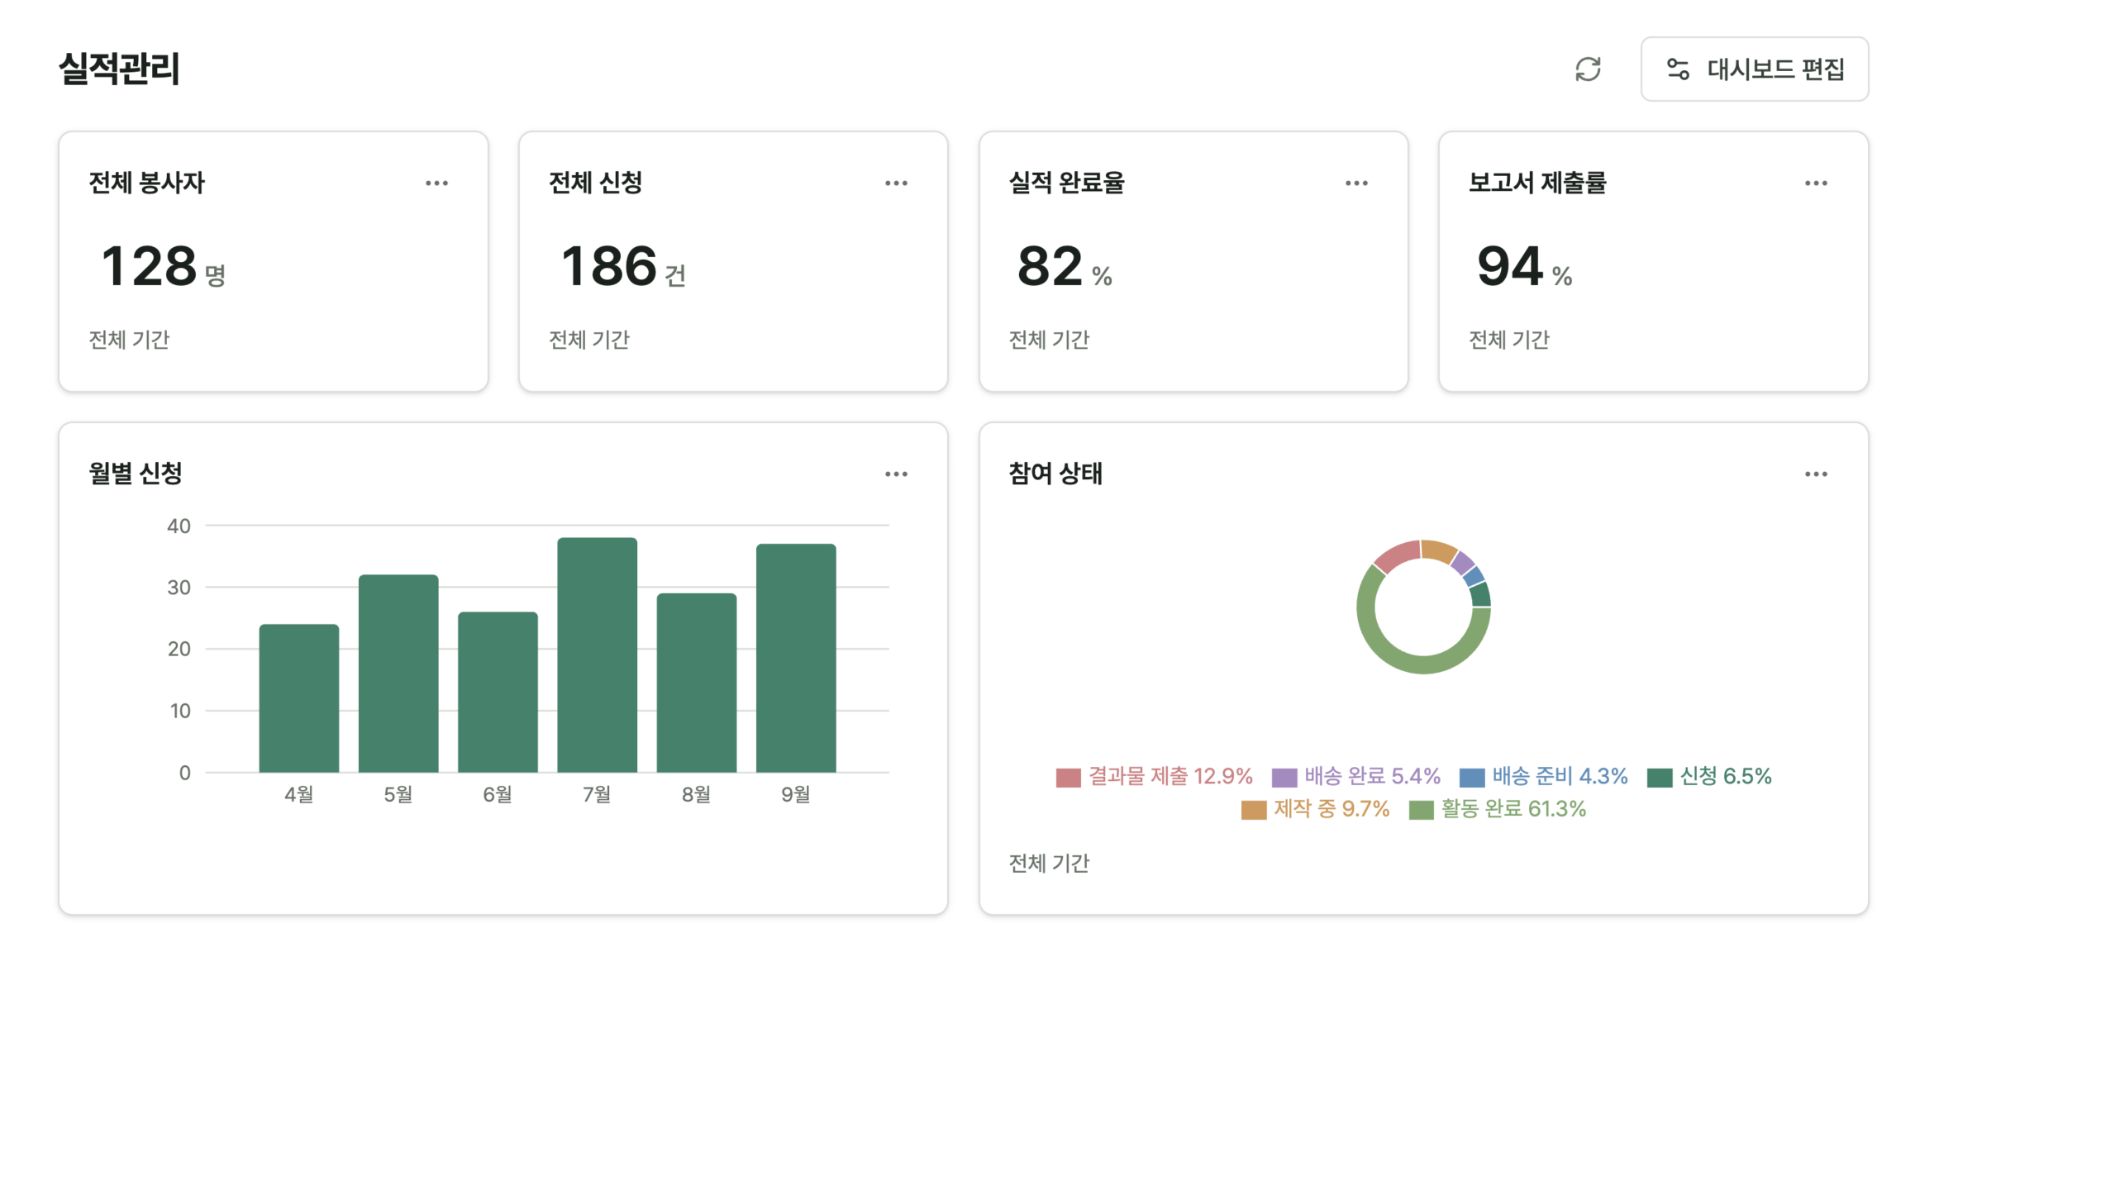Open more options on 실적 완료율 card
This screenshot has height=1200, width=2120.
(x=1356, y=183)
